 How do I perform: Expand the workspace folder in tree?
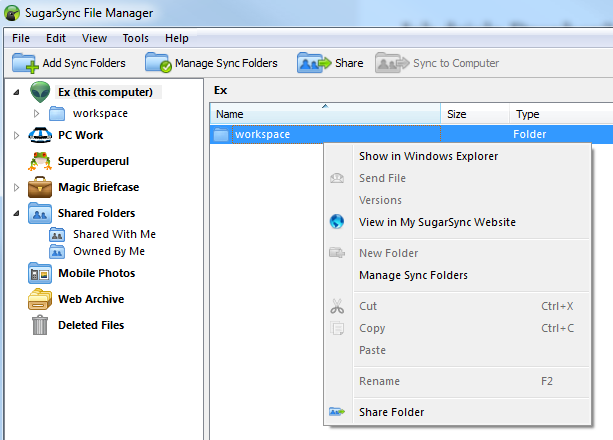pyautogui.click(x=36, y=113)
